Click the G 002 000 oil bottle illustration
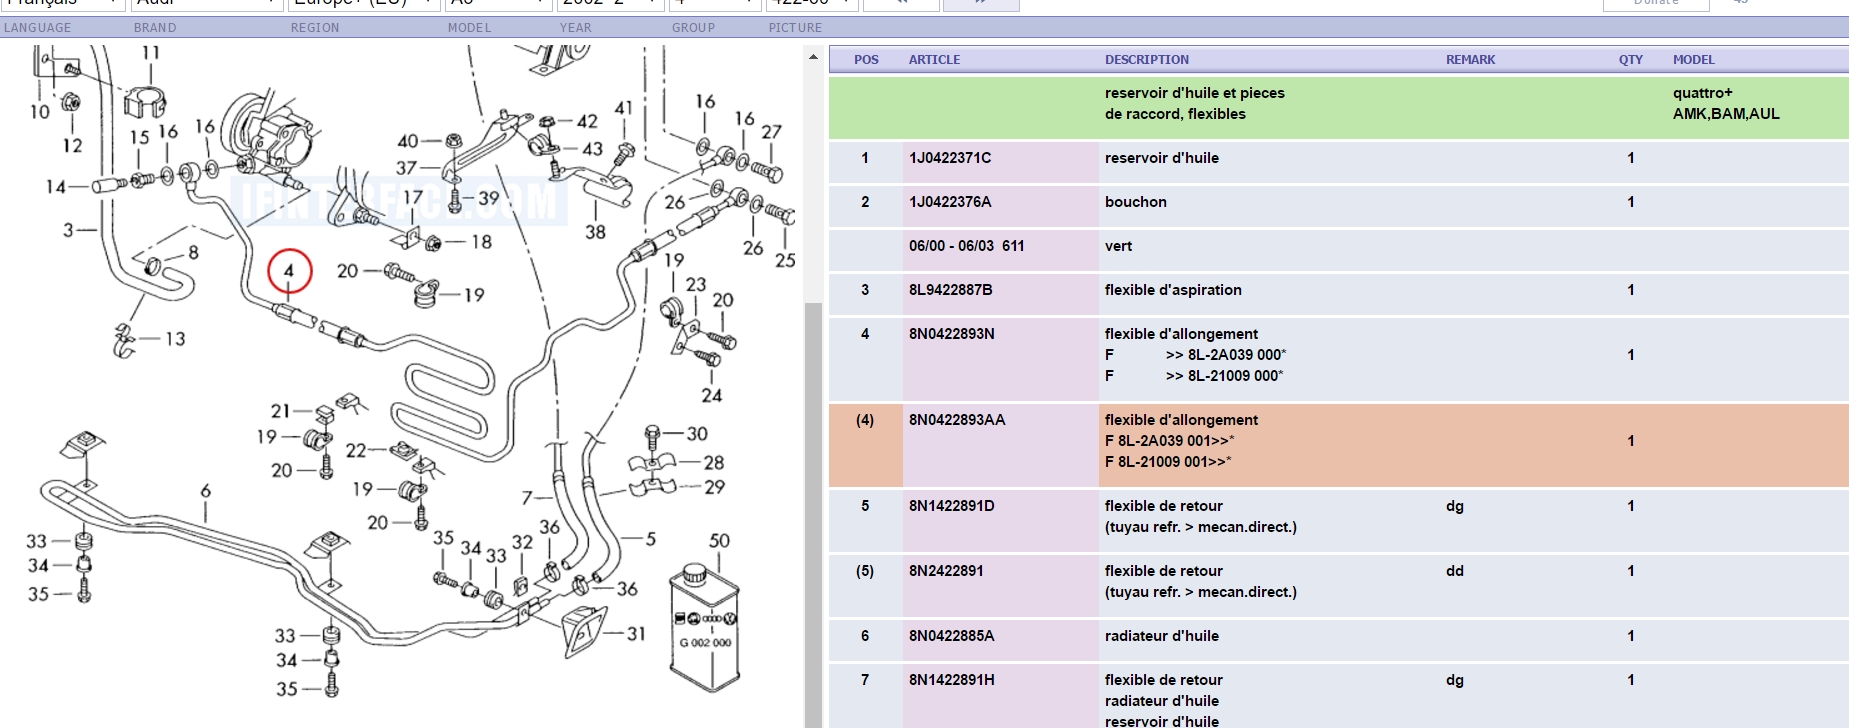The width and height of the screenshot is (1849, 728). pyautogui.click(x=705, y=628)
